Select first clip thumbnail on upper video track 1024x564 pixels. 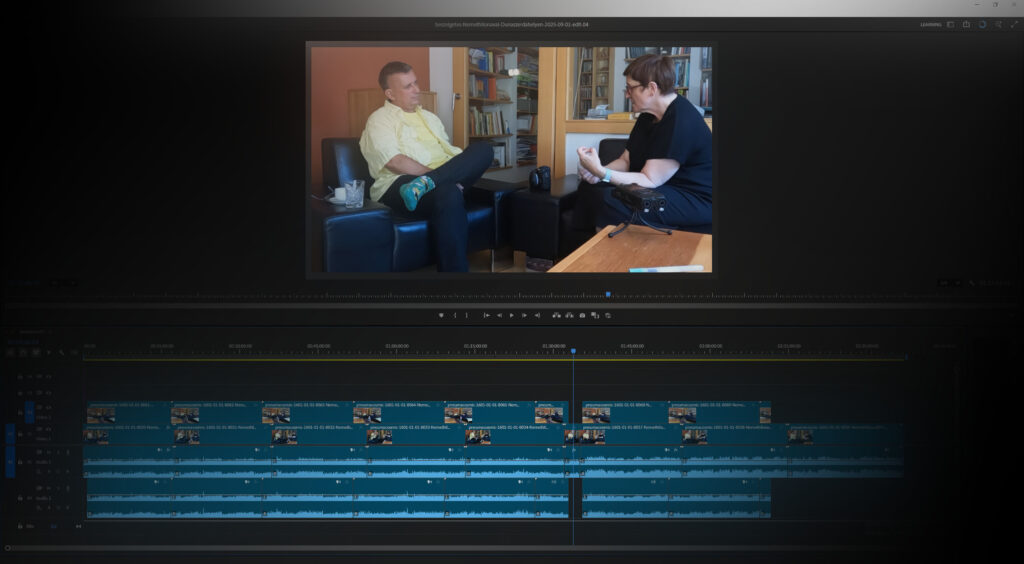[100, 414]
